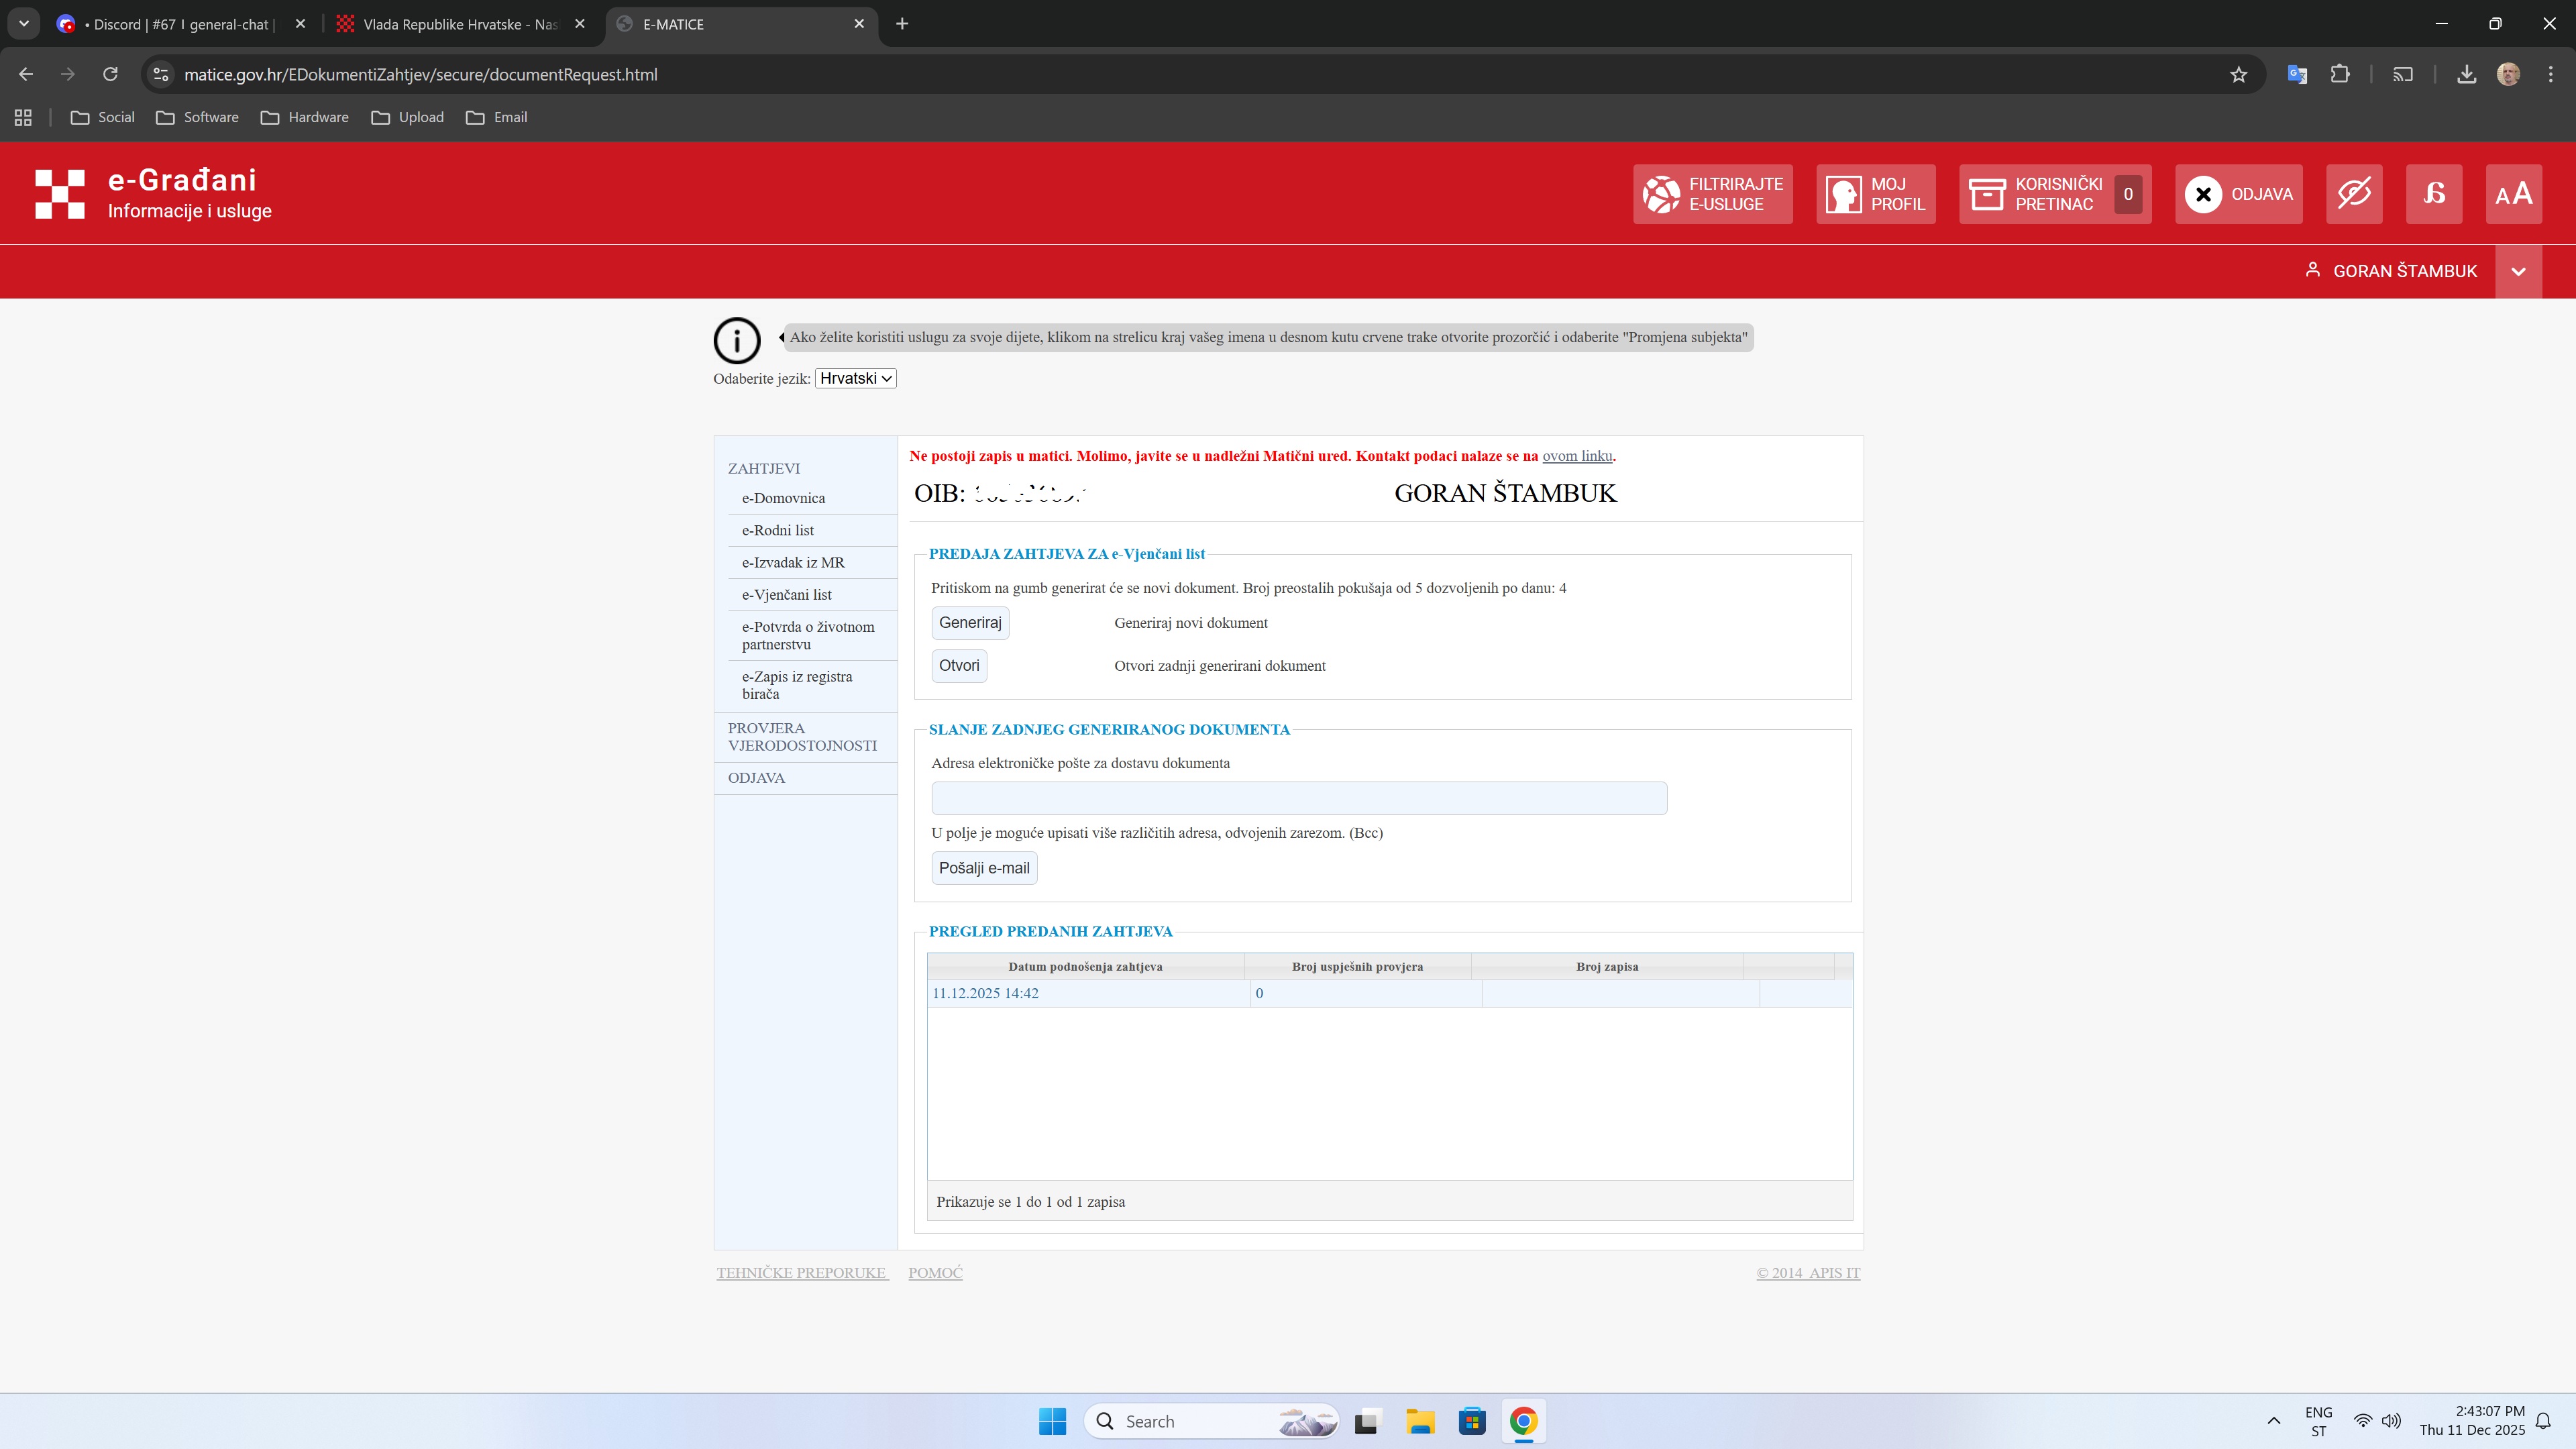Click the e-Građani checkered logo
Screen dimensions: 2576x1449
60,194
